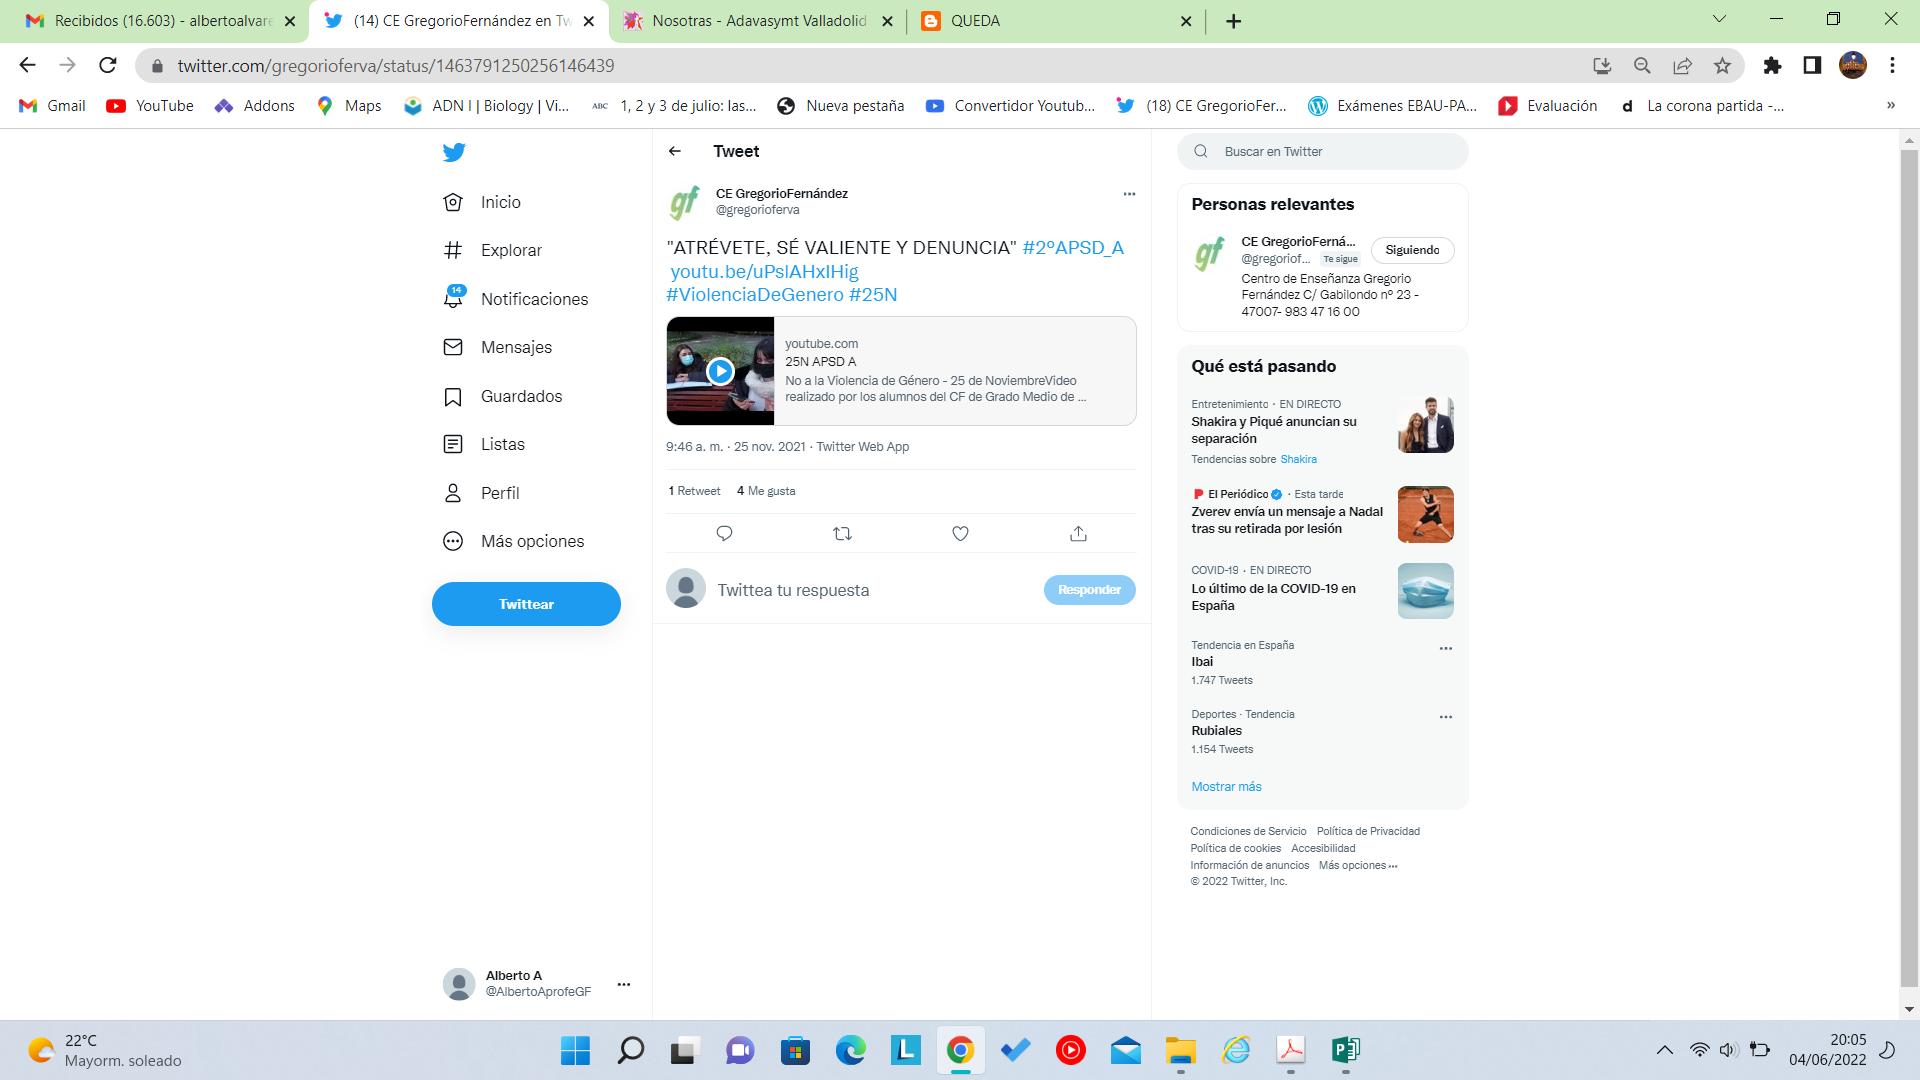Open the tweet's three-dot options menu

click(x=1129, y=194)
